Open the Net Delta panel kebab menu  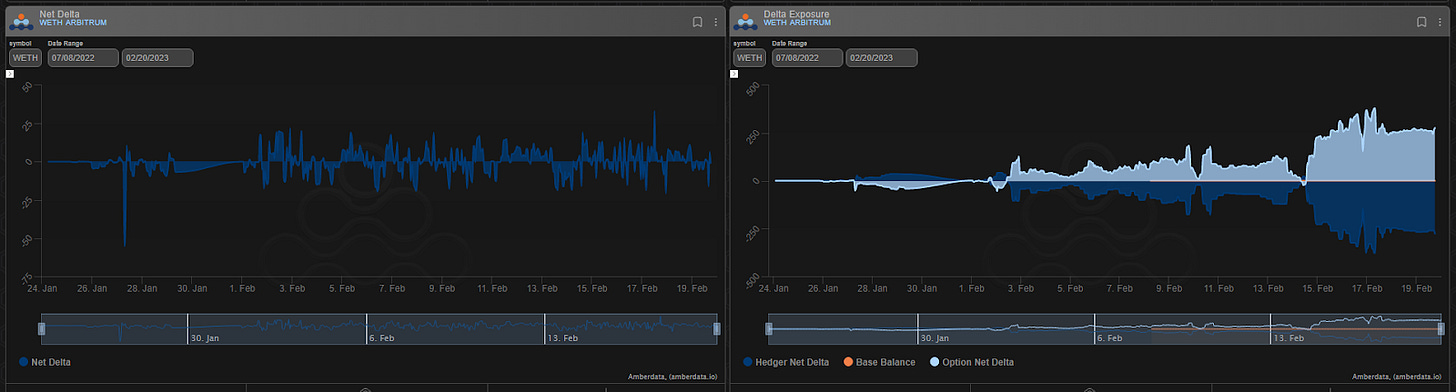[715, 21]
